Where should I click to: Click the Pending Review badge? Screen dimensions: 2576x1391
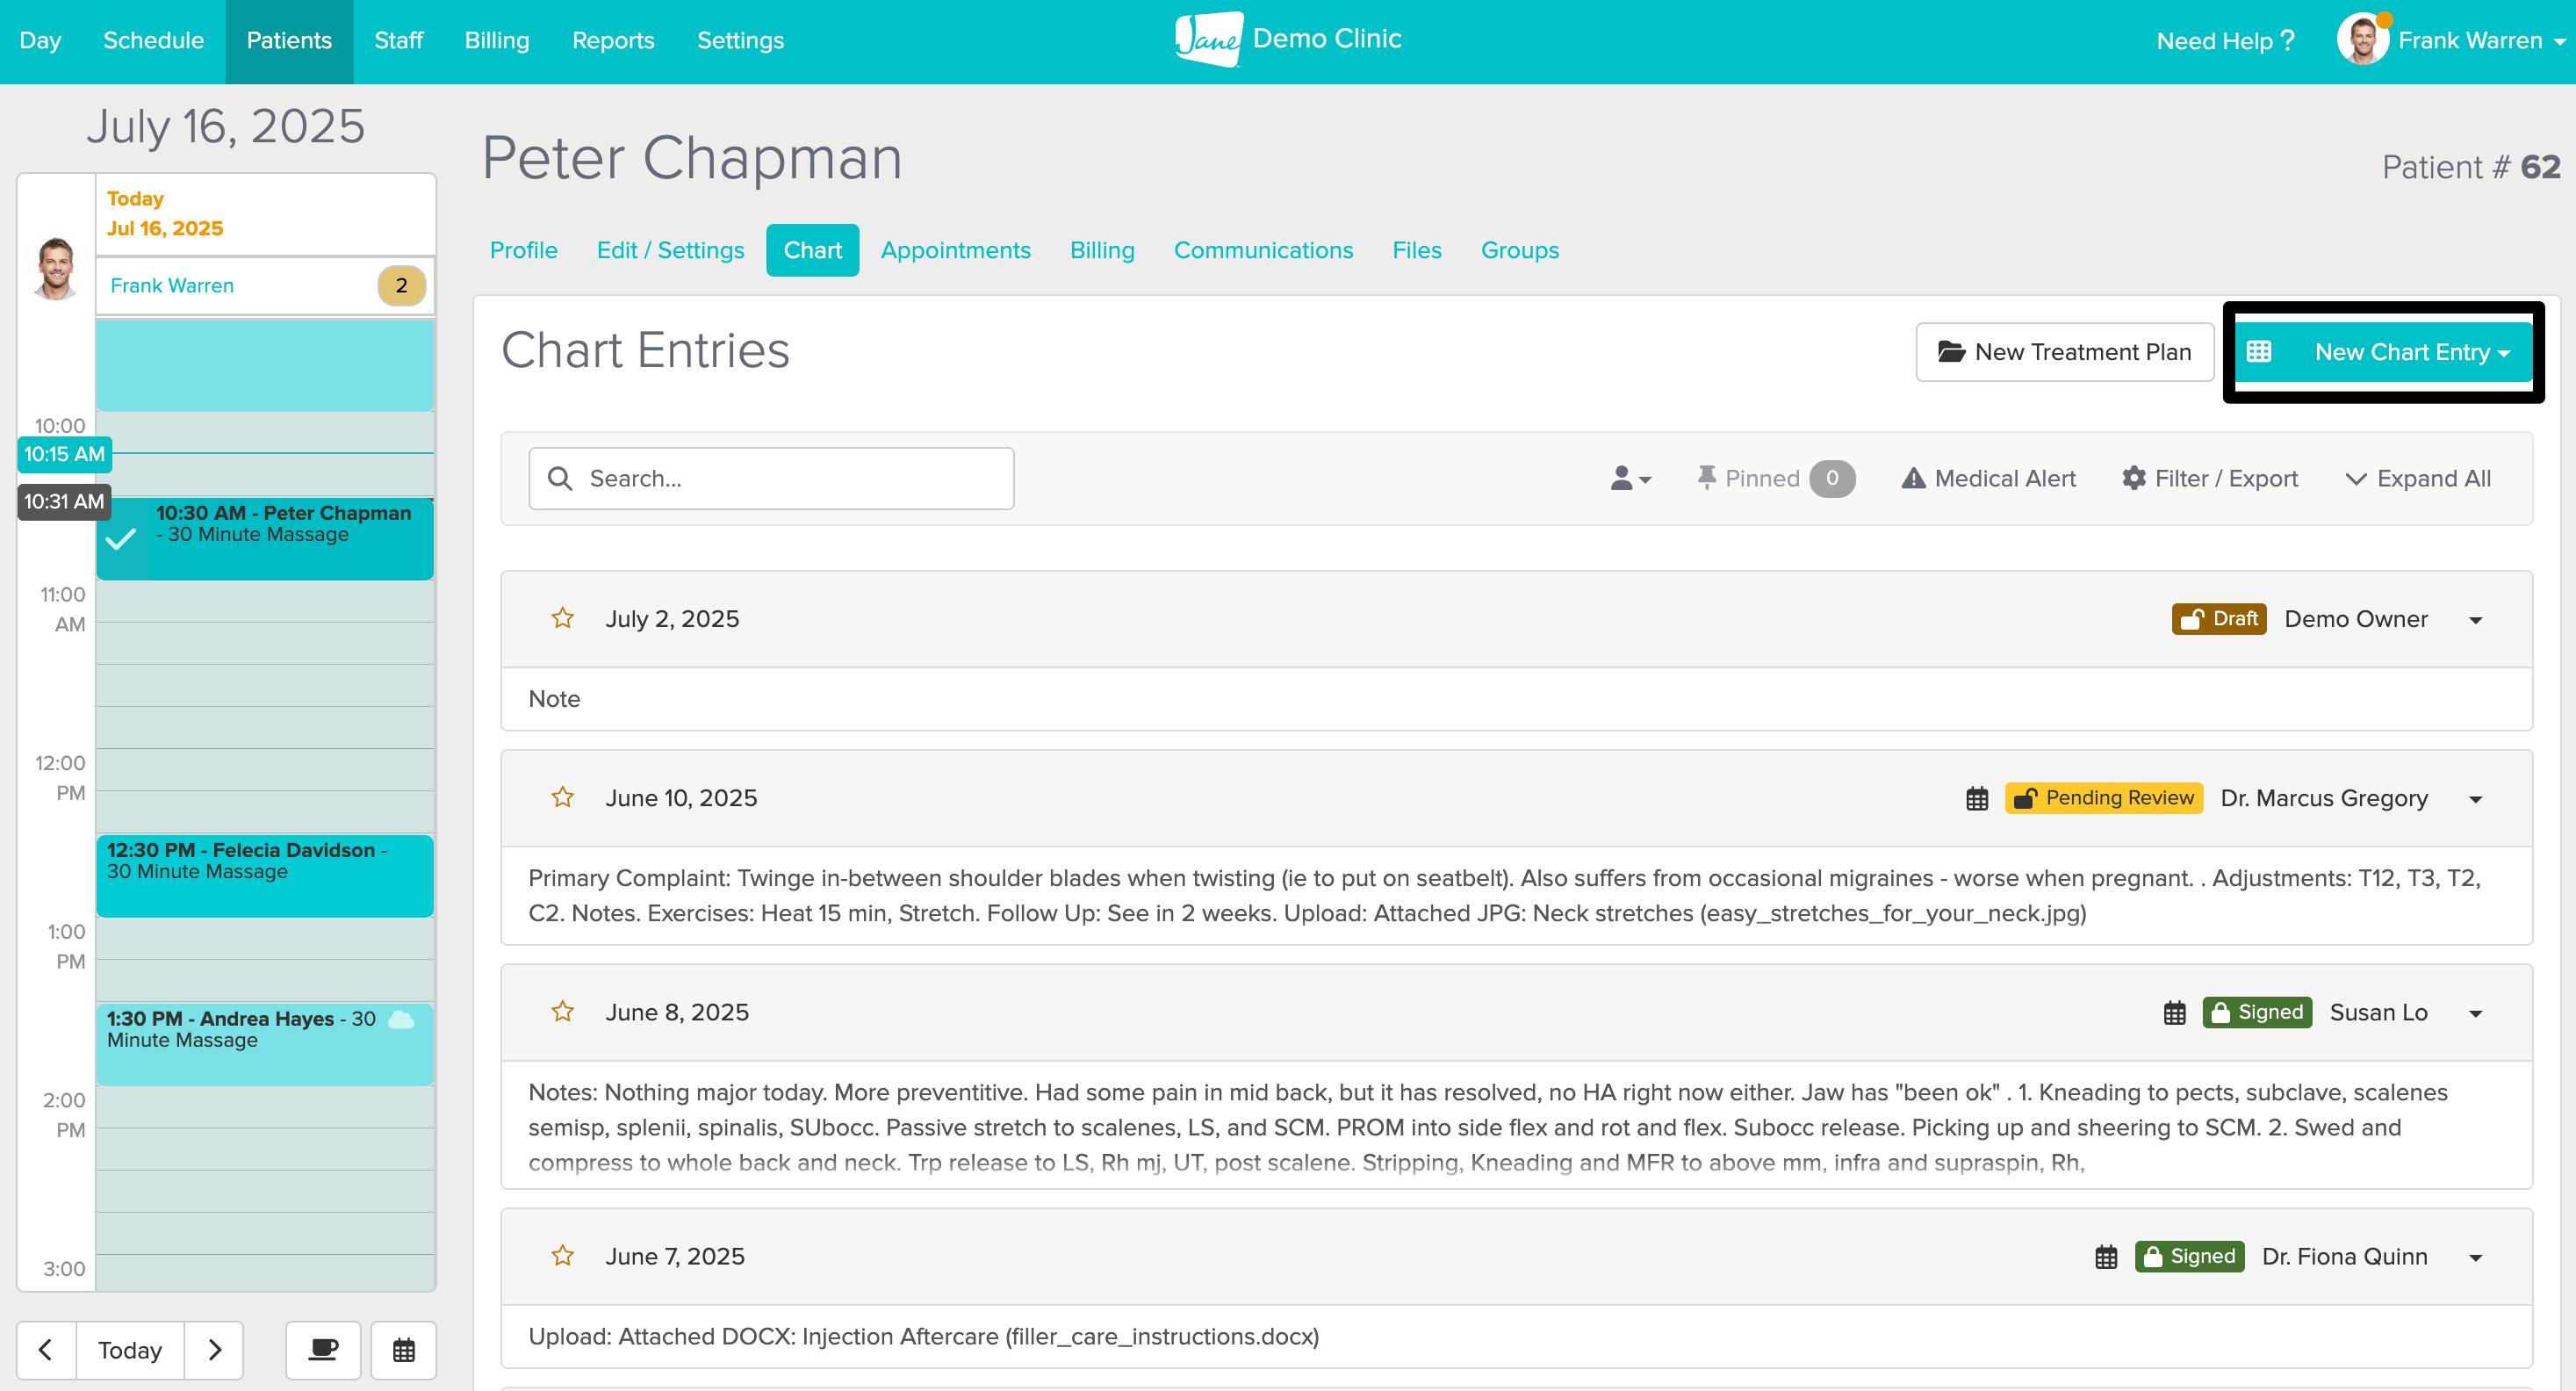(2103, 798)
